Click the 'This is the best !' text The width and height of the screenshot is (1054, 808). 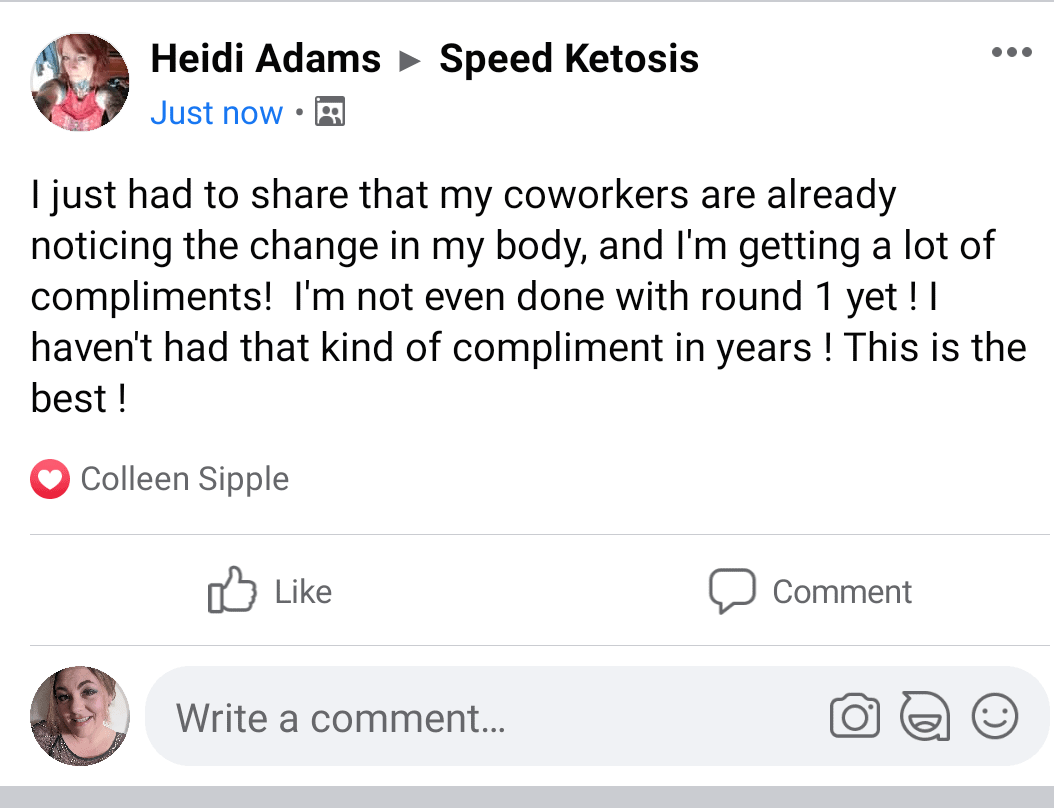(x=528, y=373)
